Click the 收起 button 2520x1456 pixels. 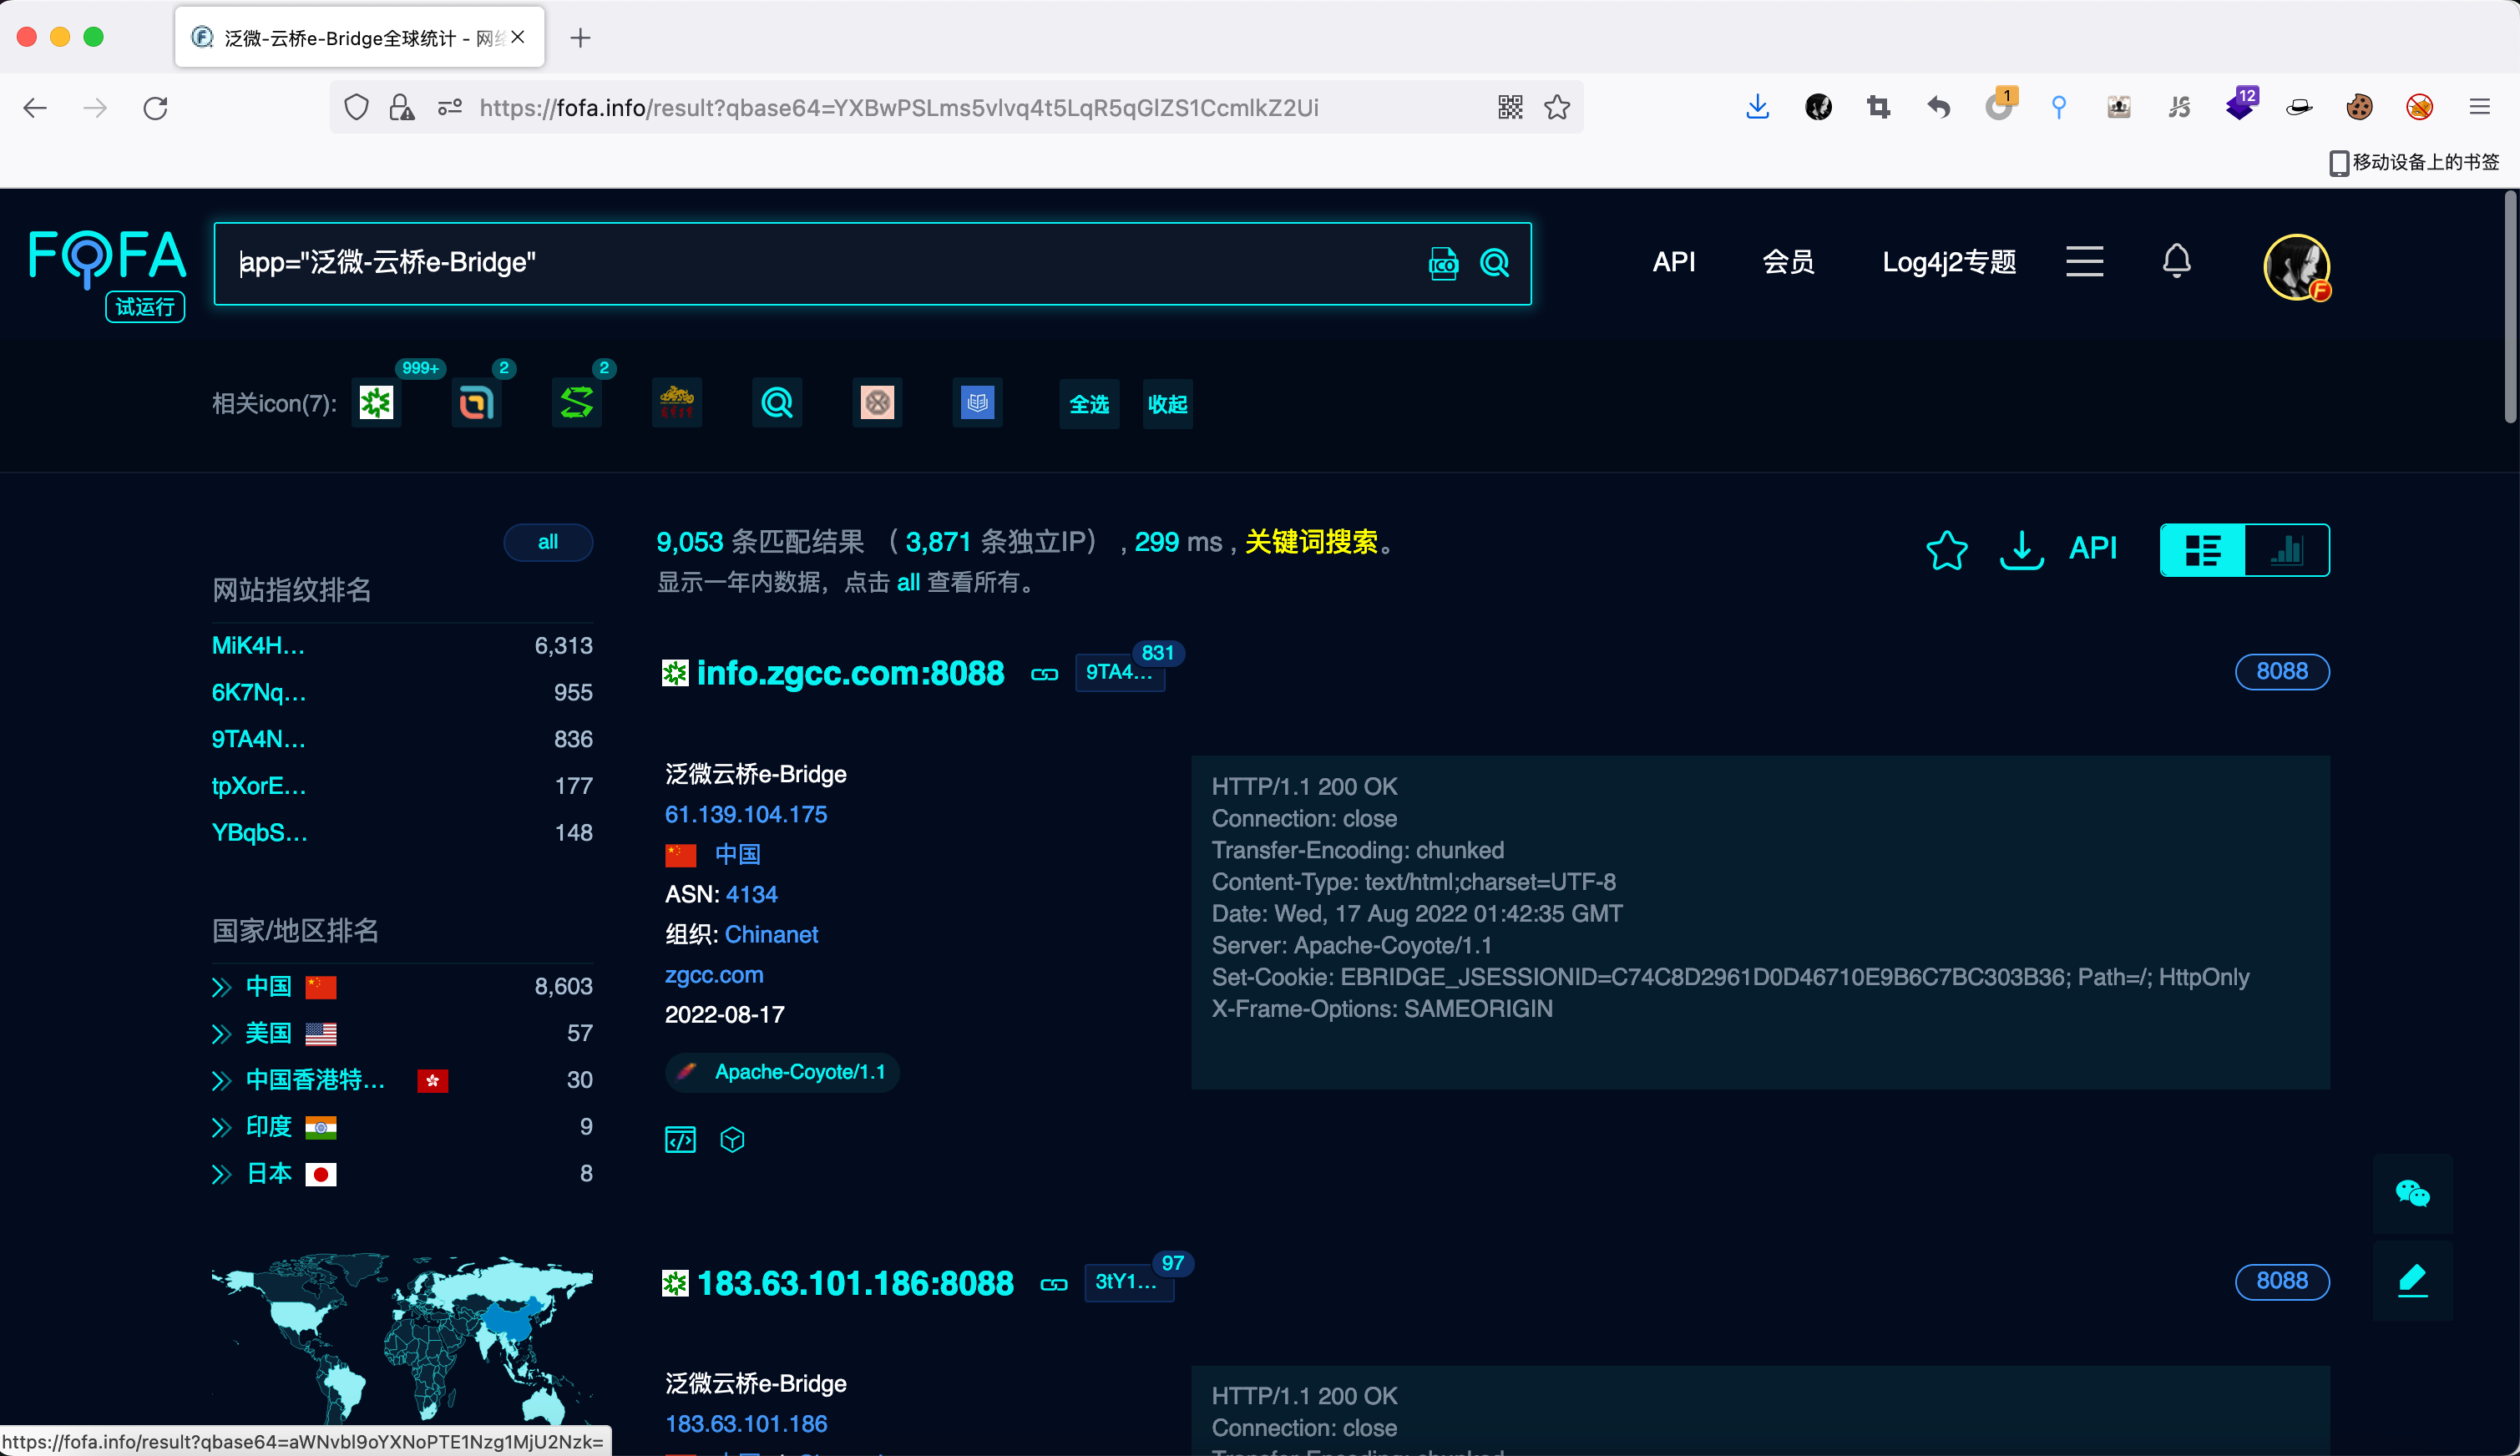point(1167,404)
